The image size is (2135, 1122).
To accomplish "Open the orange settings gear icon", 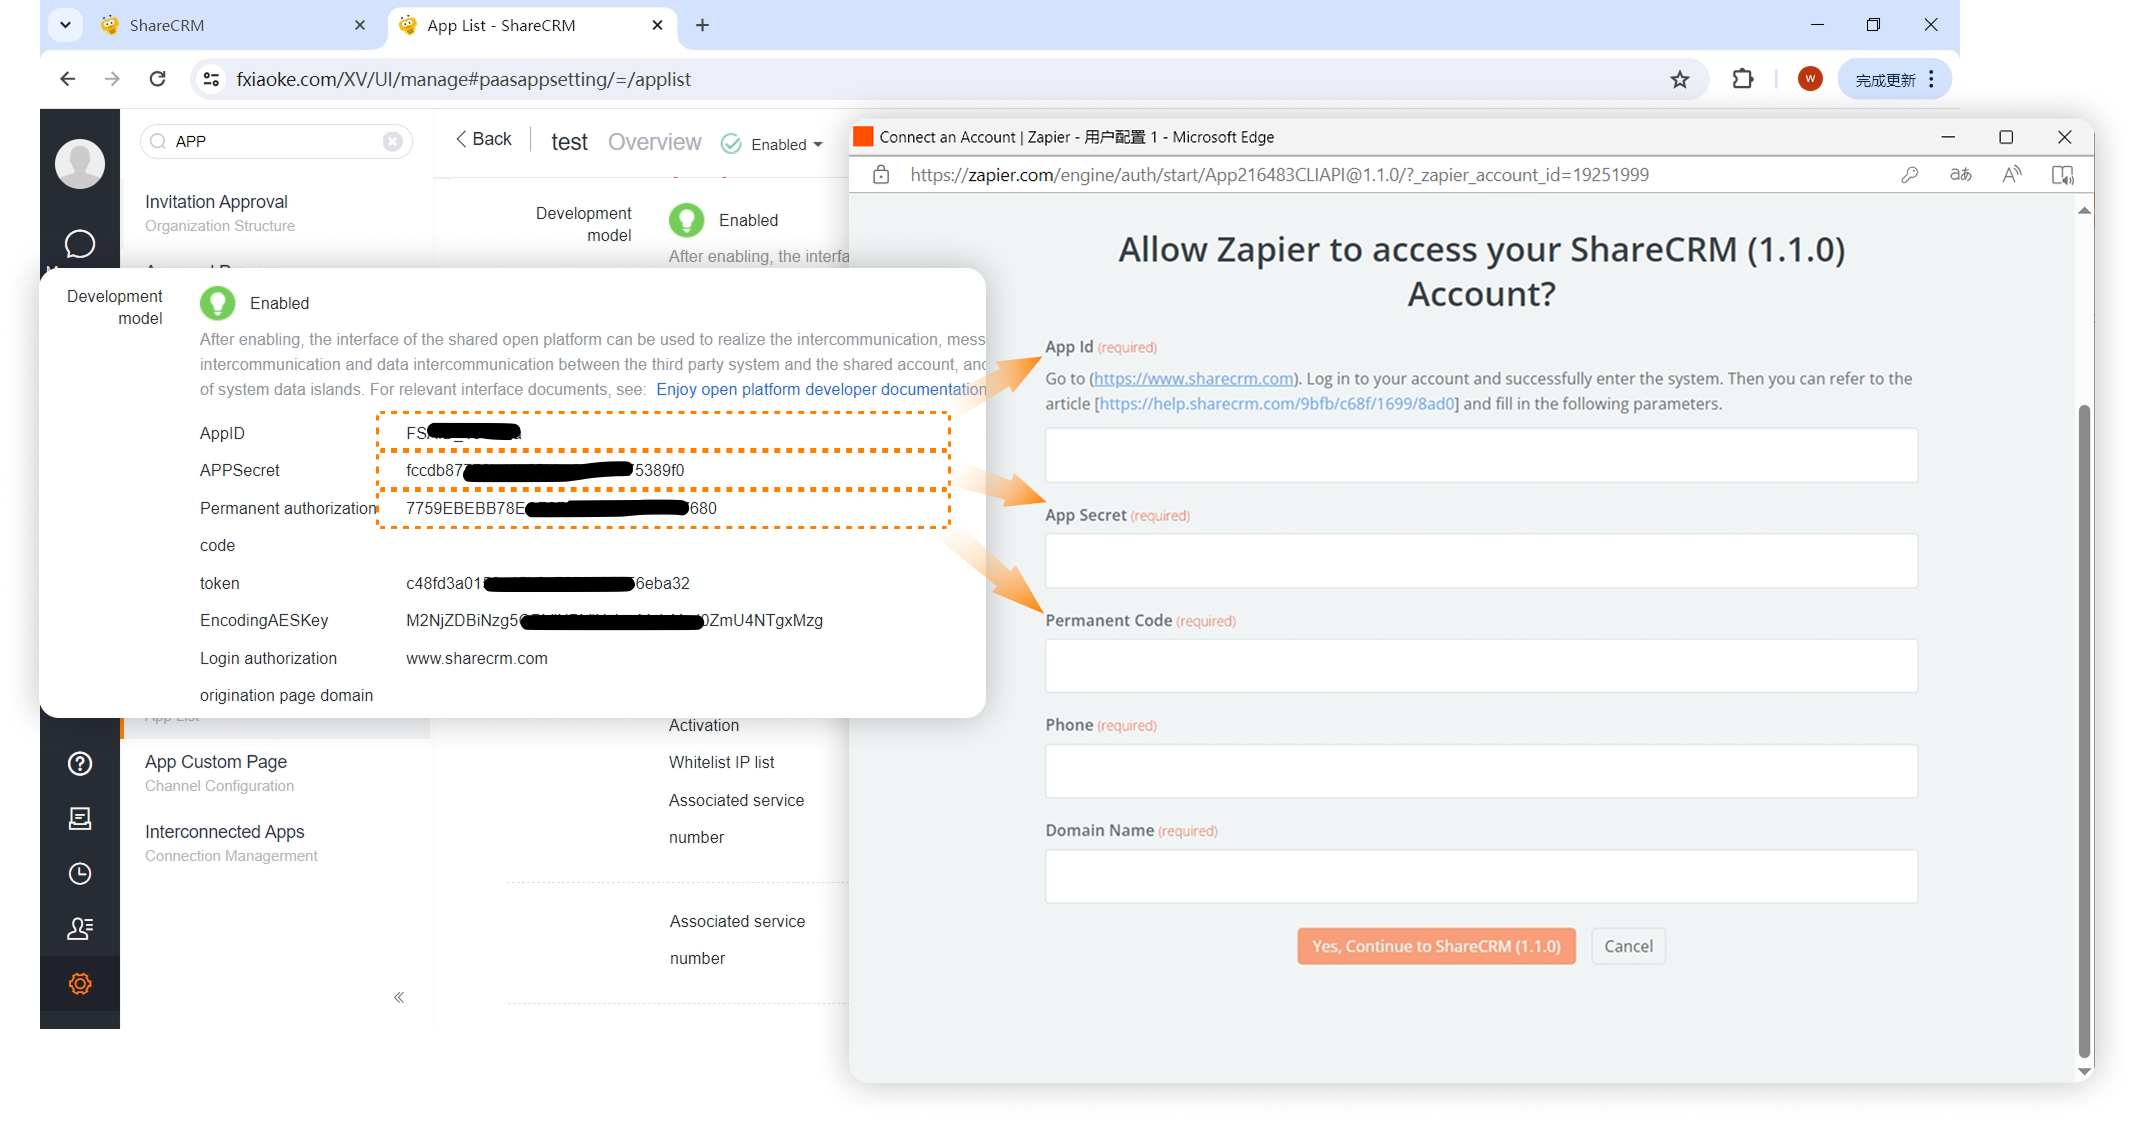I will (x=80, y=984).
